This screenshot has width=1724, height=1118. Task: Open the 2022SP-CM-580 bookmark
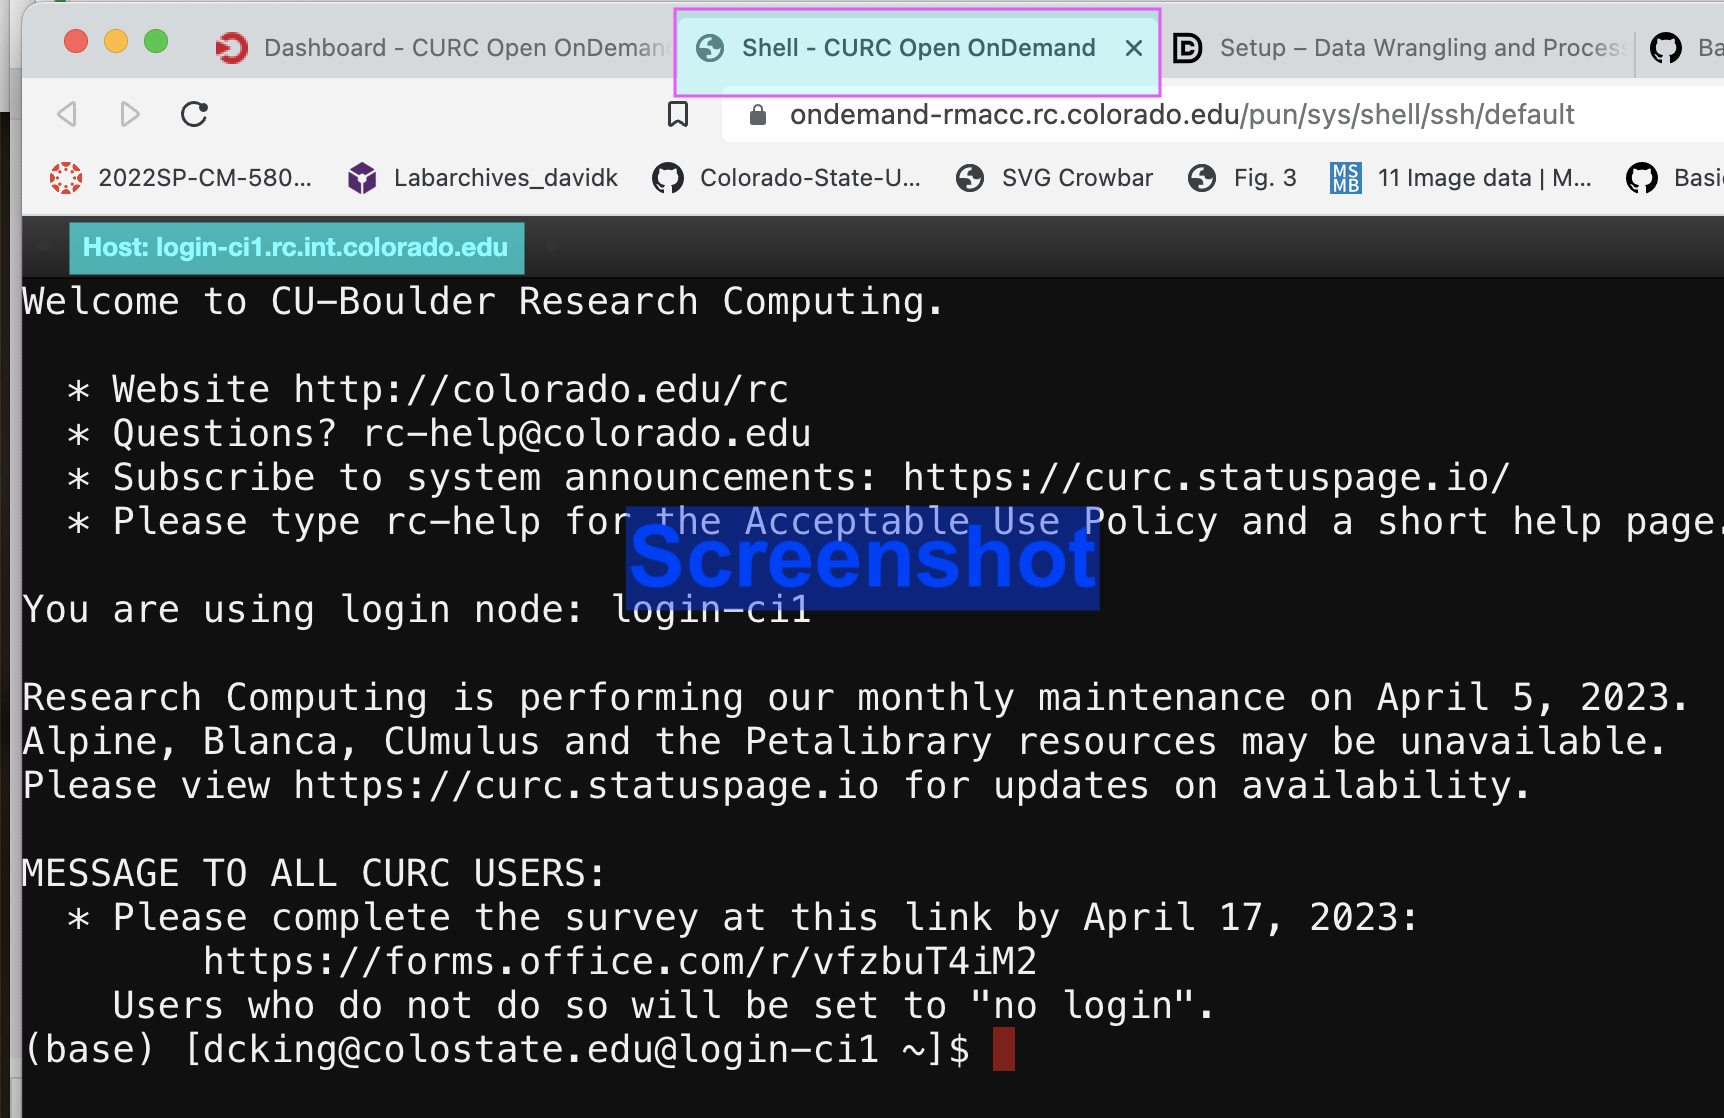point(181,177)
